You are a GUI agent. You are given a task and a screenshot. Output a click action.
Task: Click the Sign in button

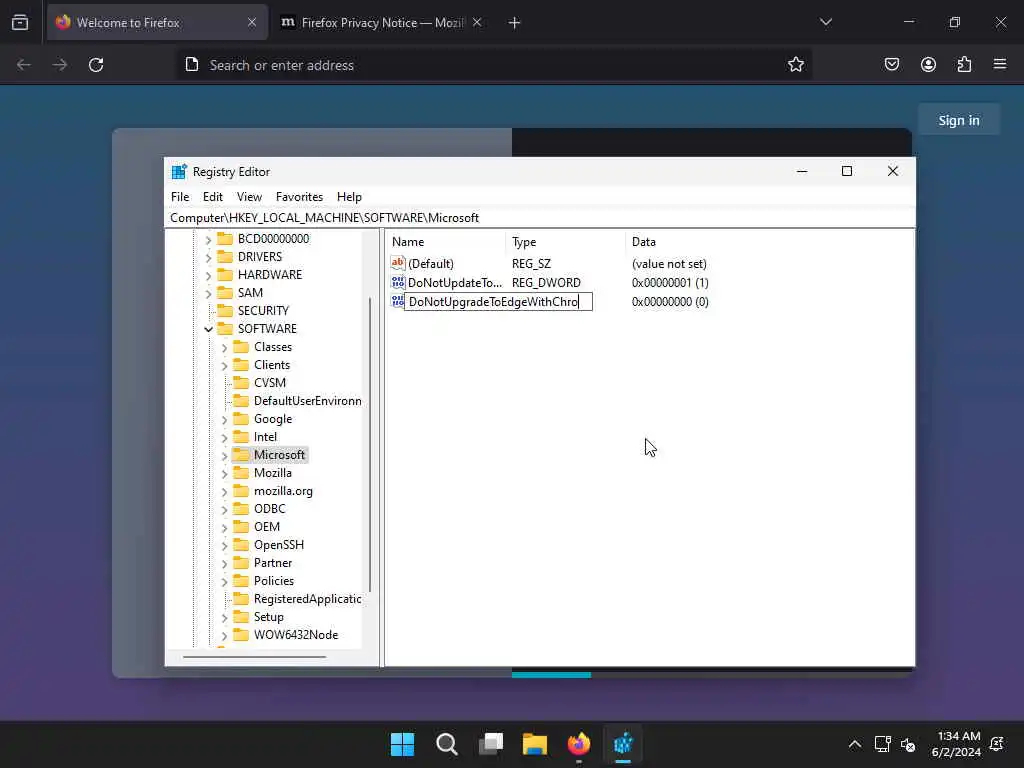(x=959, y=120)
